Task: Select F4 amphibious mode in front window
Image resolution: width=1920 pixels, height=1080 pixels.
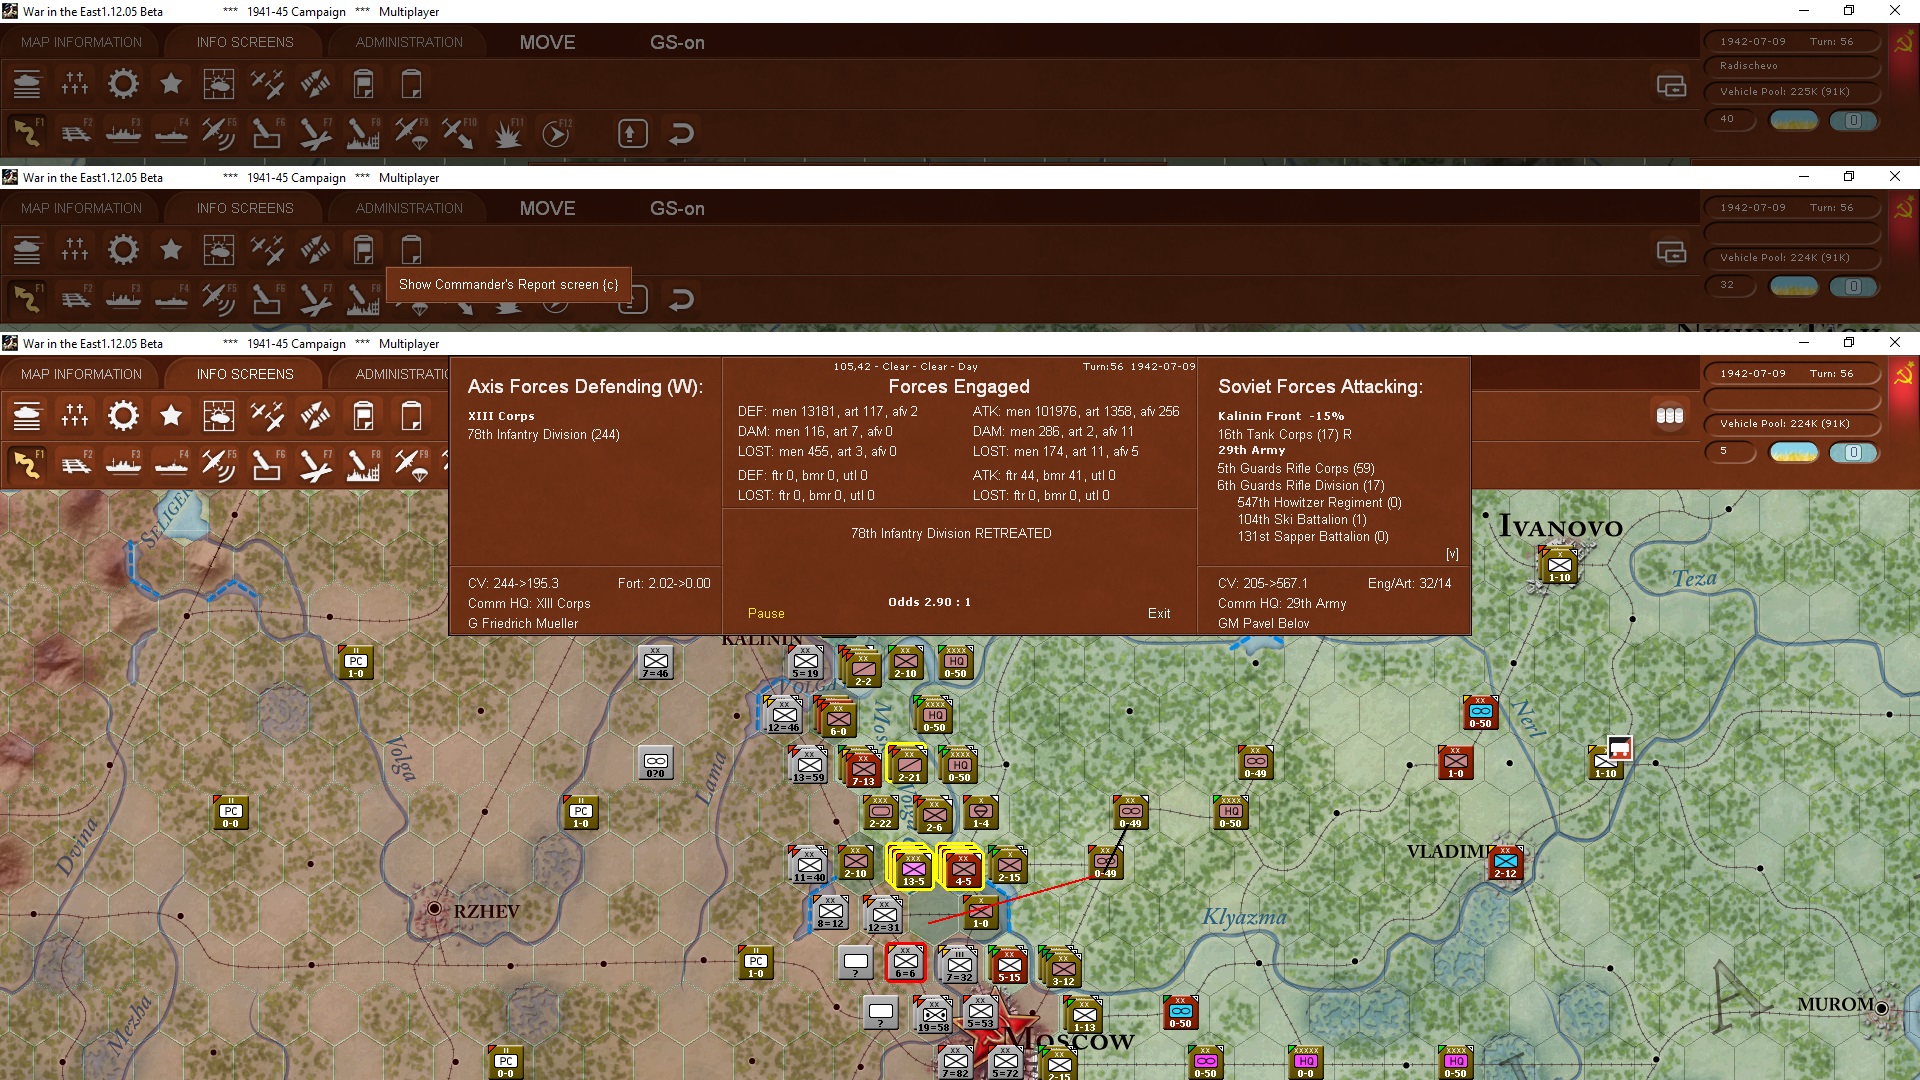Action: (171, 464)
